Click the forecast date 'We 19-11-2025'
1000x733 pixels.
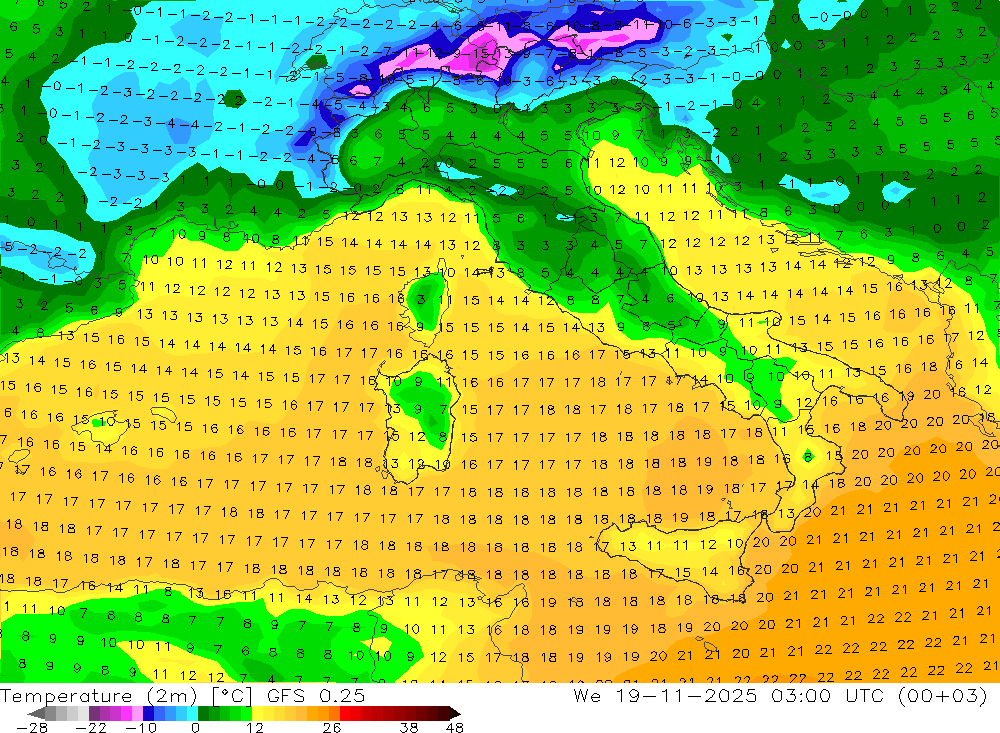(665, 695)
